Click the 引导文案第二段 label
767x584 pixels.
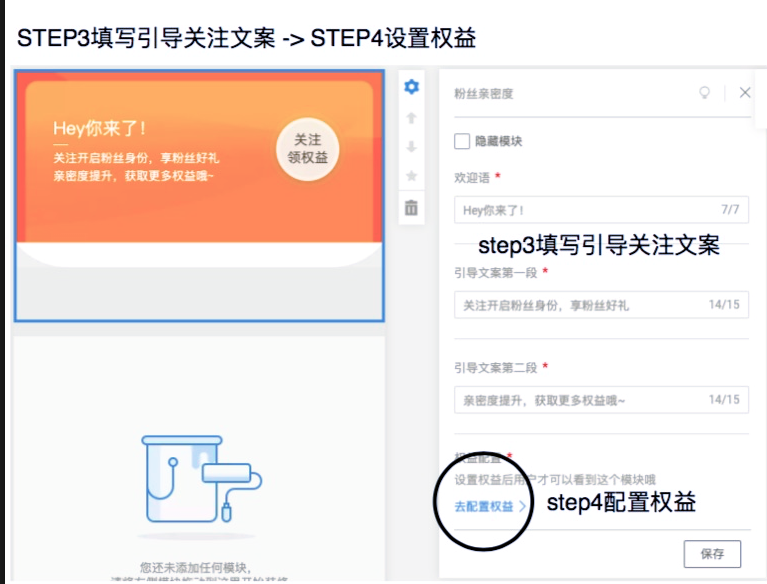click(x=496, y=368)
